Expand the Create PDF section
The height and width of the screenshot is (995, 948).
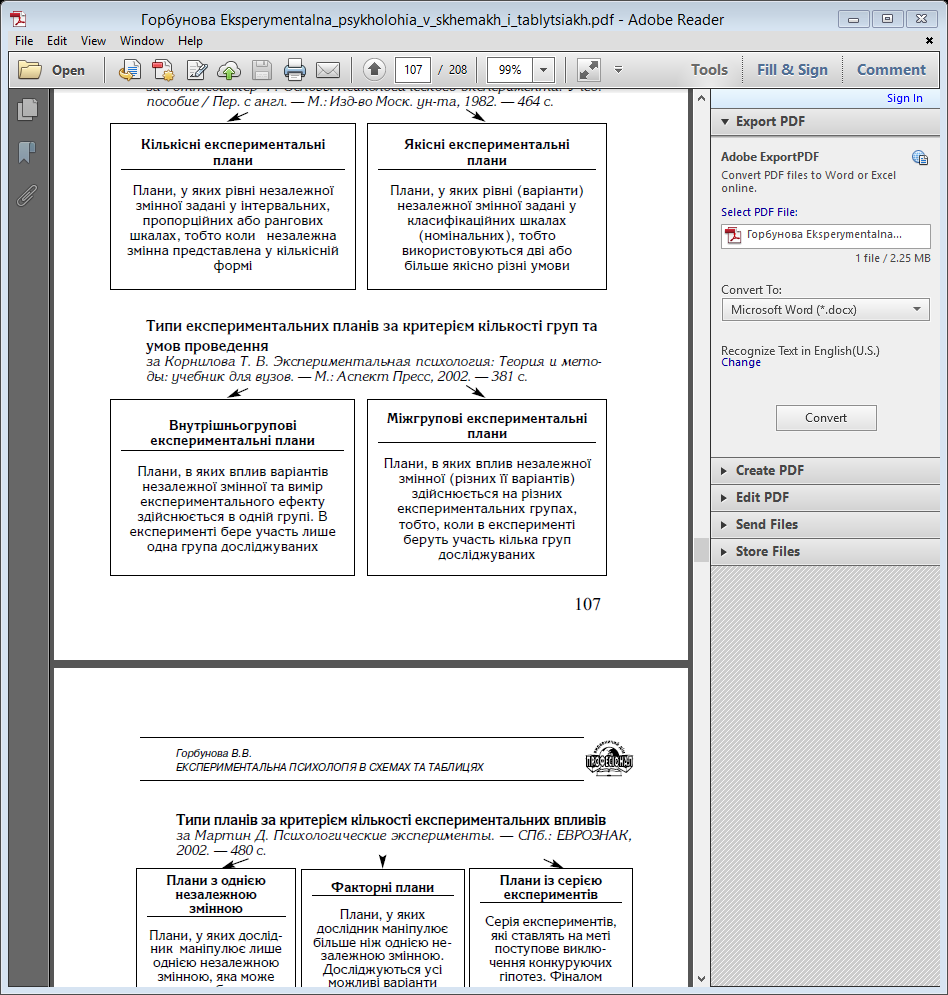tap(770, 470)
